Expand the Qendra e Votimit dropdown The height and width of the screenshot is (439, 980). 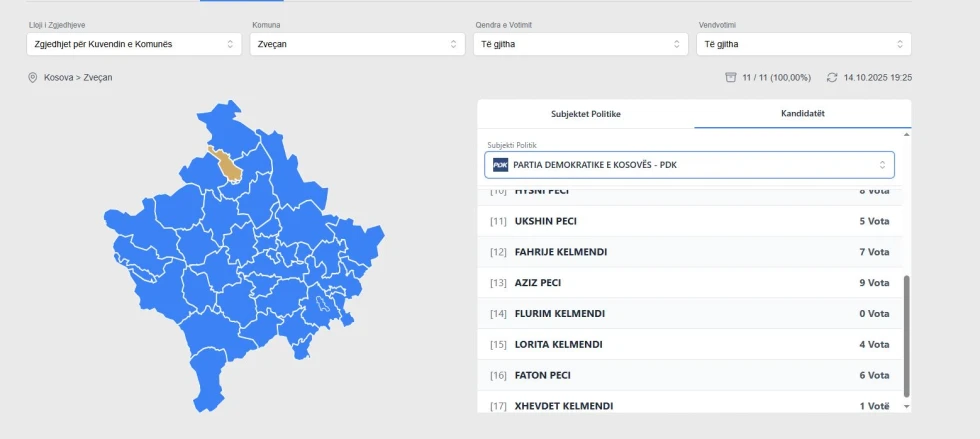[581, 44]
